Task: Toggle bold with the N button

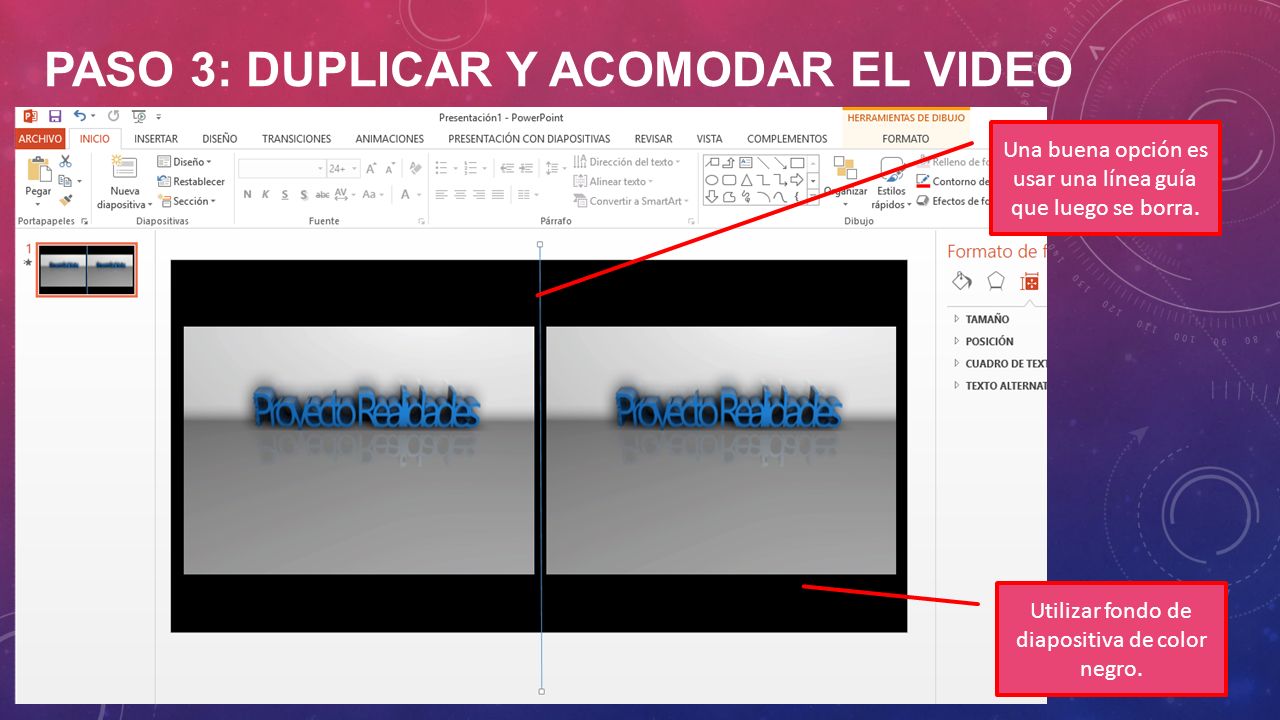Action: click(x=248, y=194)
